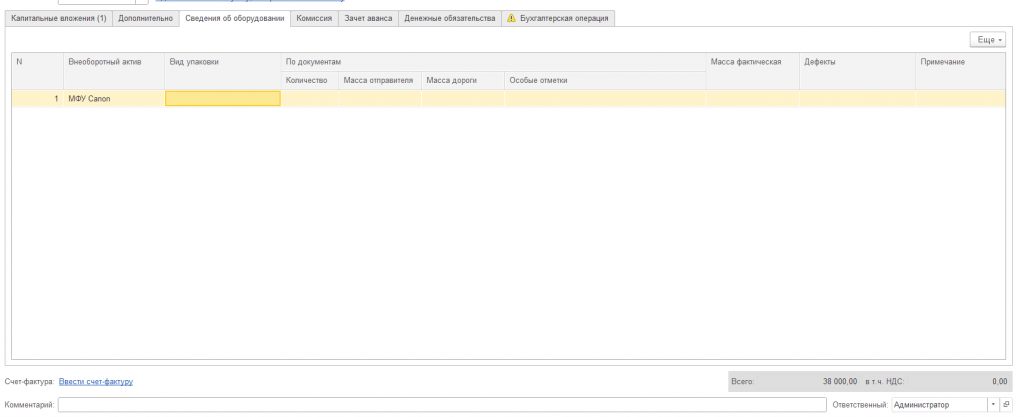This screenshot has height=417, width=1024.
Task: Click the Ввести счет-фактуру link
Action: pos(96,382)
